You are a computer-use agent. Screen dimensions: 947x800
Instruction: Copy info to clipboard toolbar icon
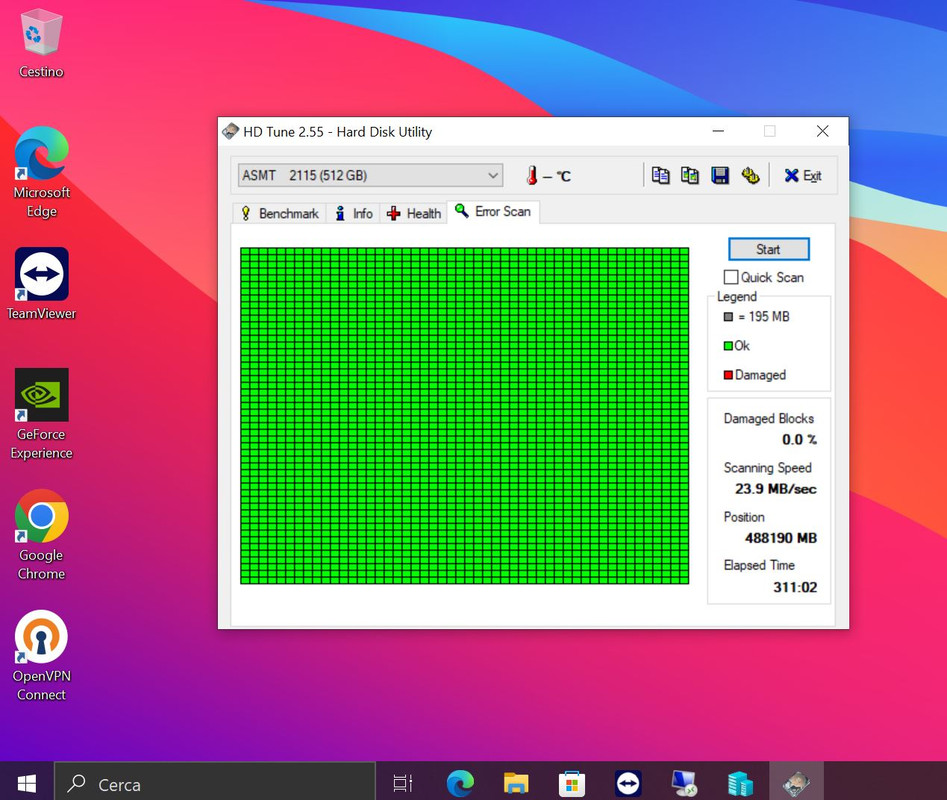pyautogui.click(x=660, y=176)
